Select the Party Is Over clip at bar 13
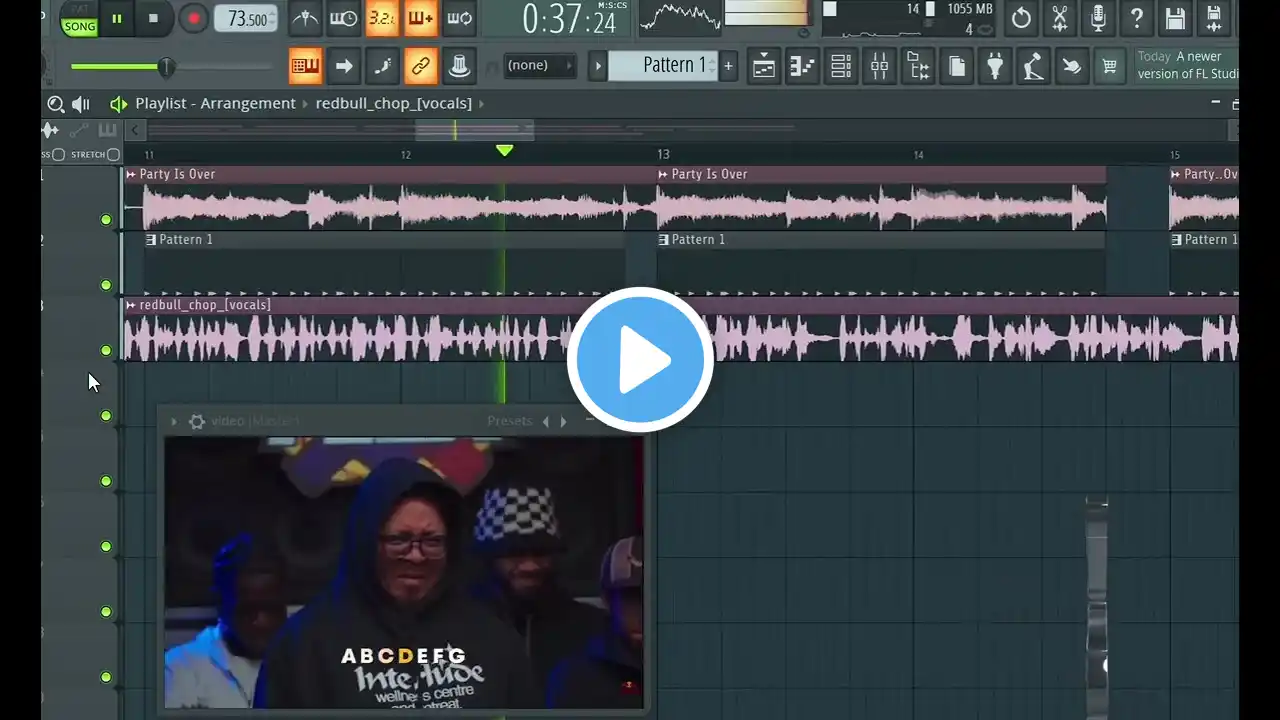The width and height of the screenshot is (1280, 720). click(x=880, y=198)
